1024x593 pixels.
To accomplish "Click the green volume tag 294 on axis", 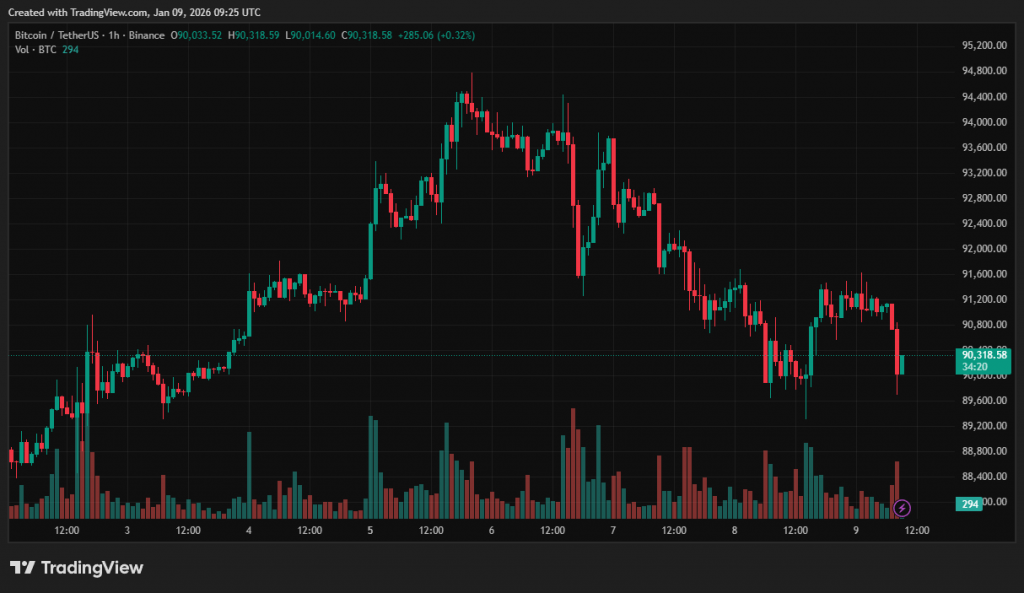I will coord(969,505).
